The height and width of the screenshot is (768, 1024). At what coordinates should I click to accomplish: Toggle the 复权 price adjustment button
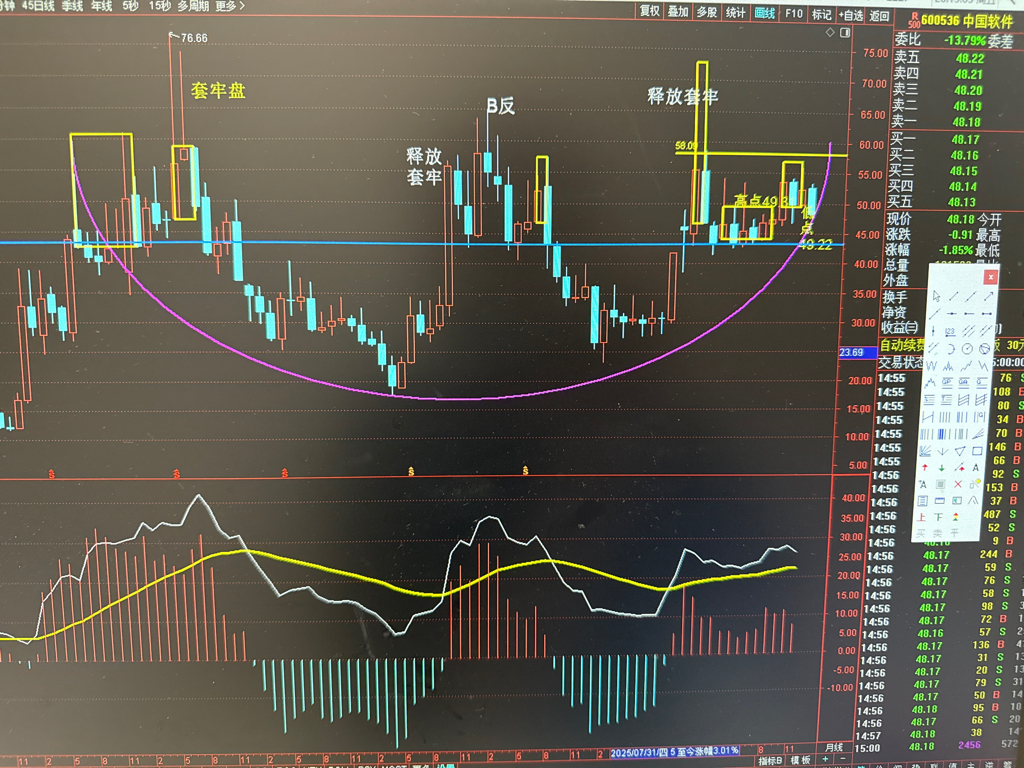[x=650, y=11]
